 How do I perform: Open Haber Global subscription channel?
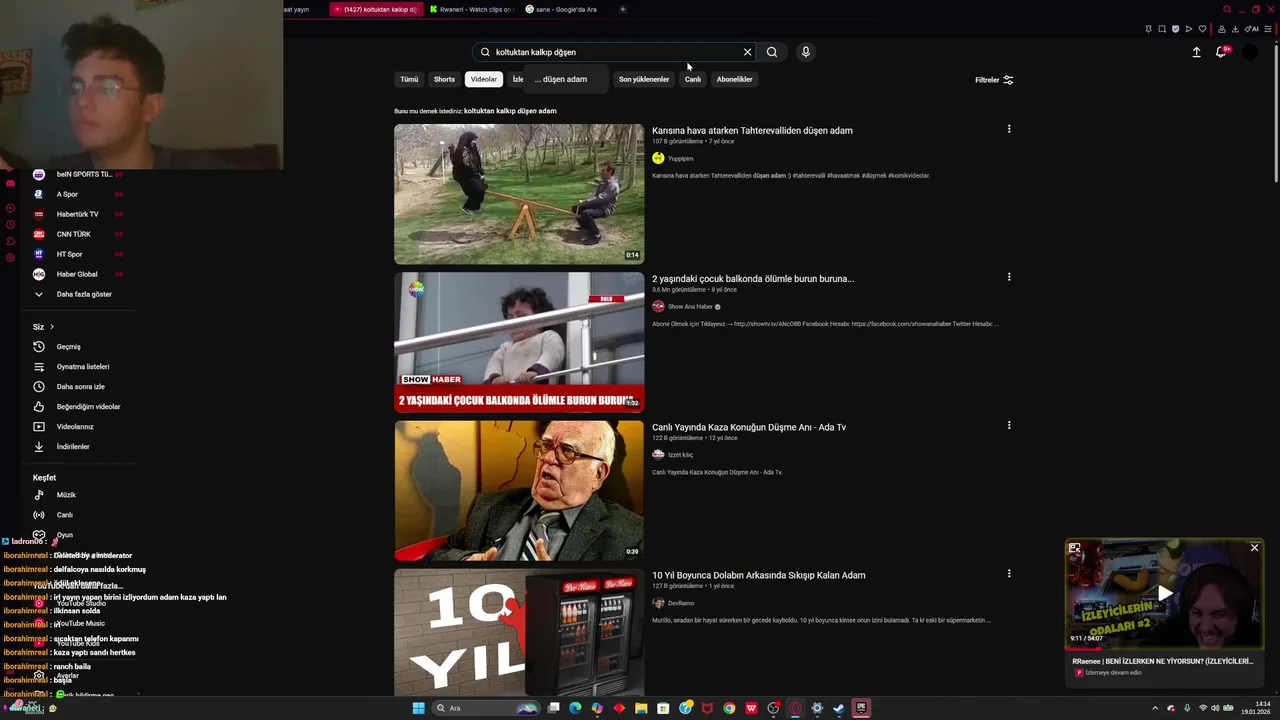click(78, 274)
